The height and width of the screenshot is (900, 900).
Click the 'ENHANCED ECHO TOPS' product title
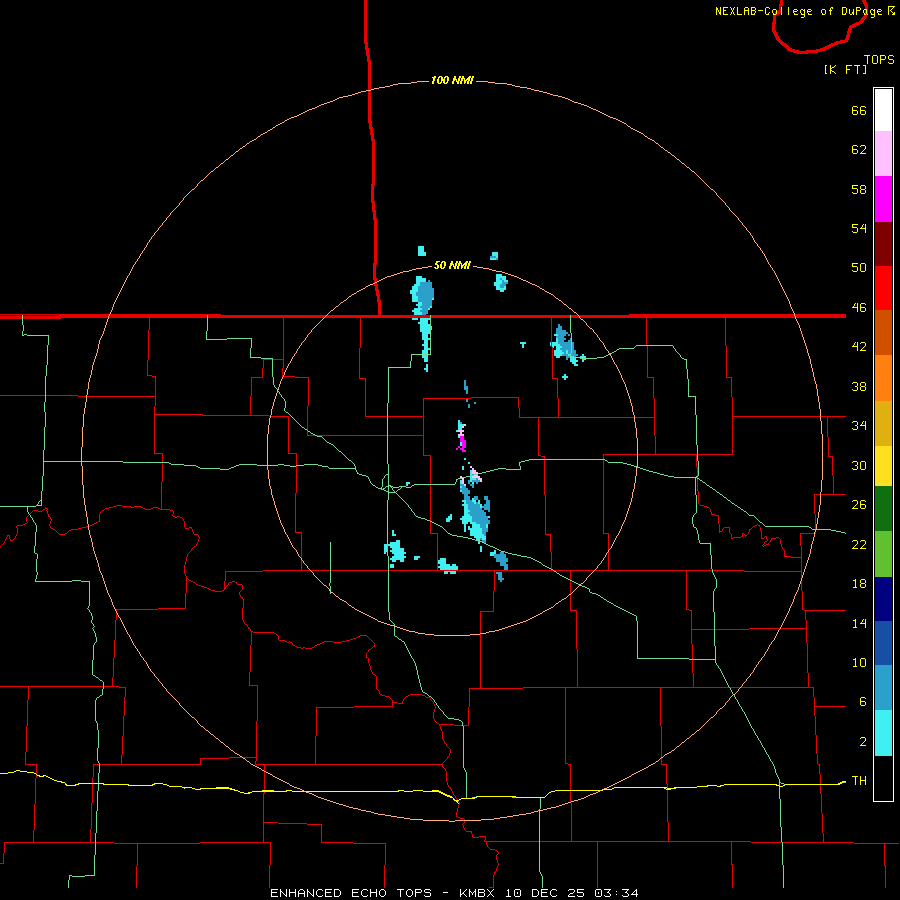351,893
